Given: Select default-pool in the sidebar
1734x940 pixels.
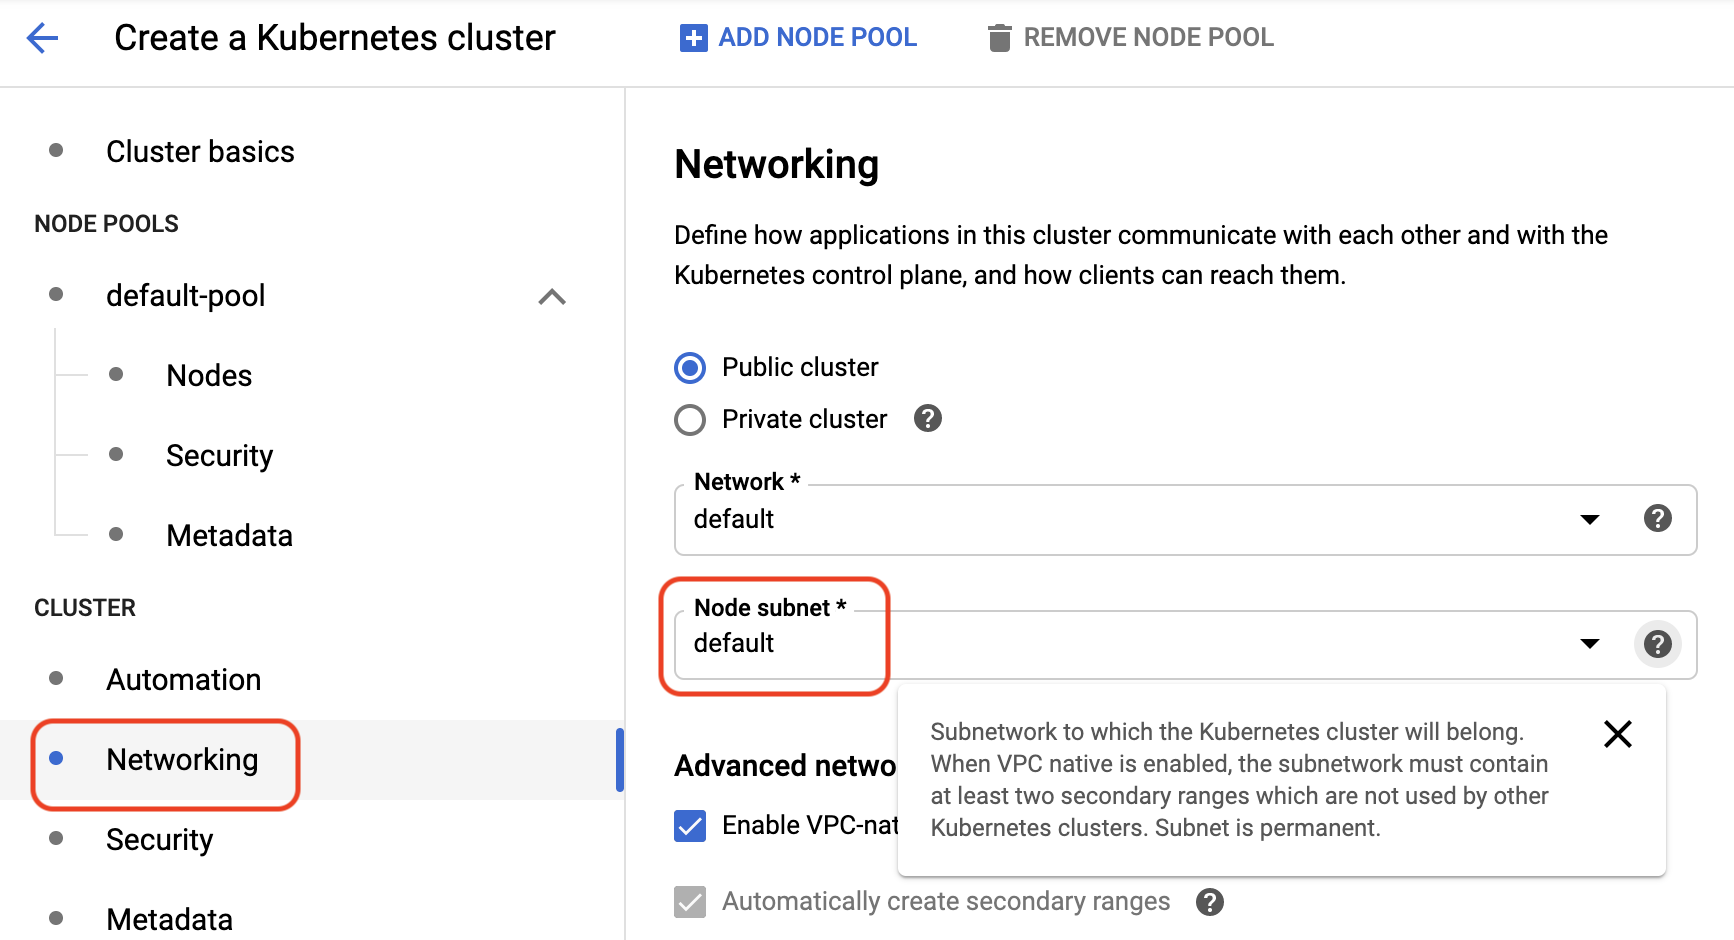Looking at the screenshot, I should pyautogui.click(x=186, y=295).
